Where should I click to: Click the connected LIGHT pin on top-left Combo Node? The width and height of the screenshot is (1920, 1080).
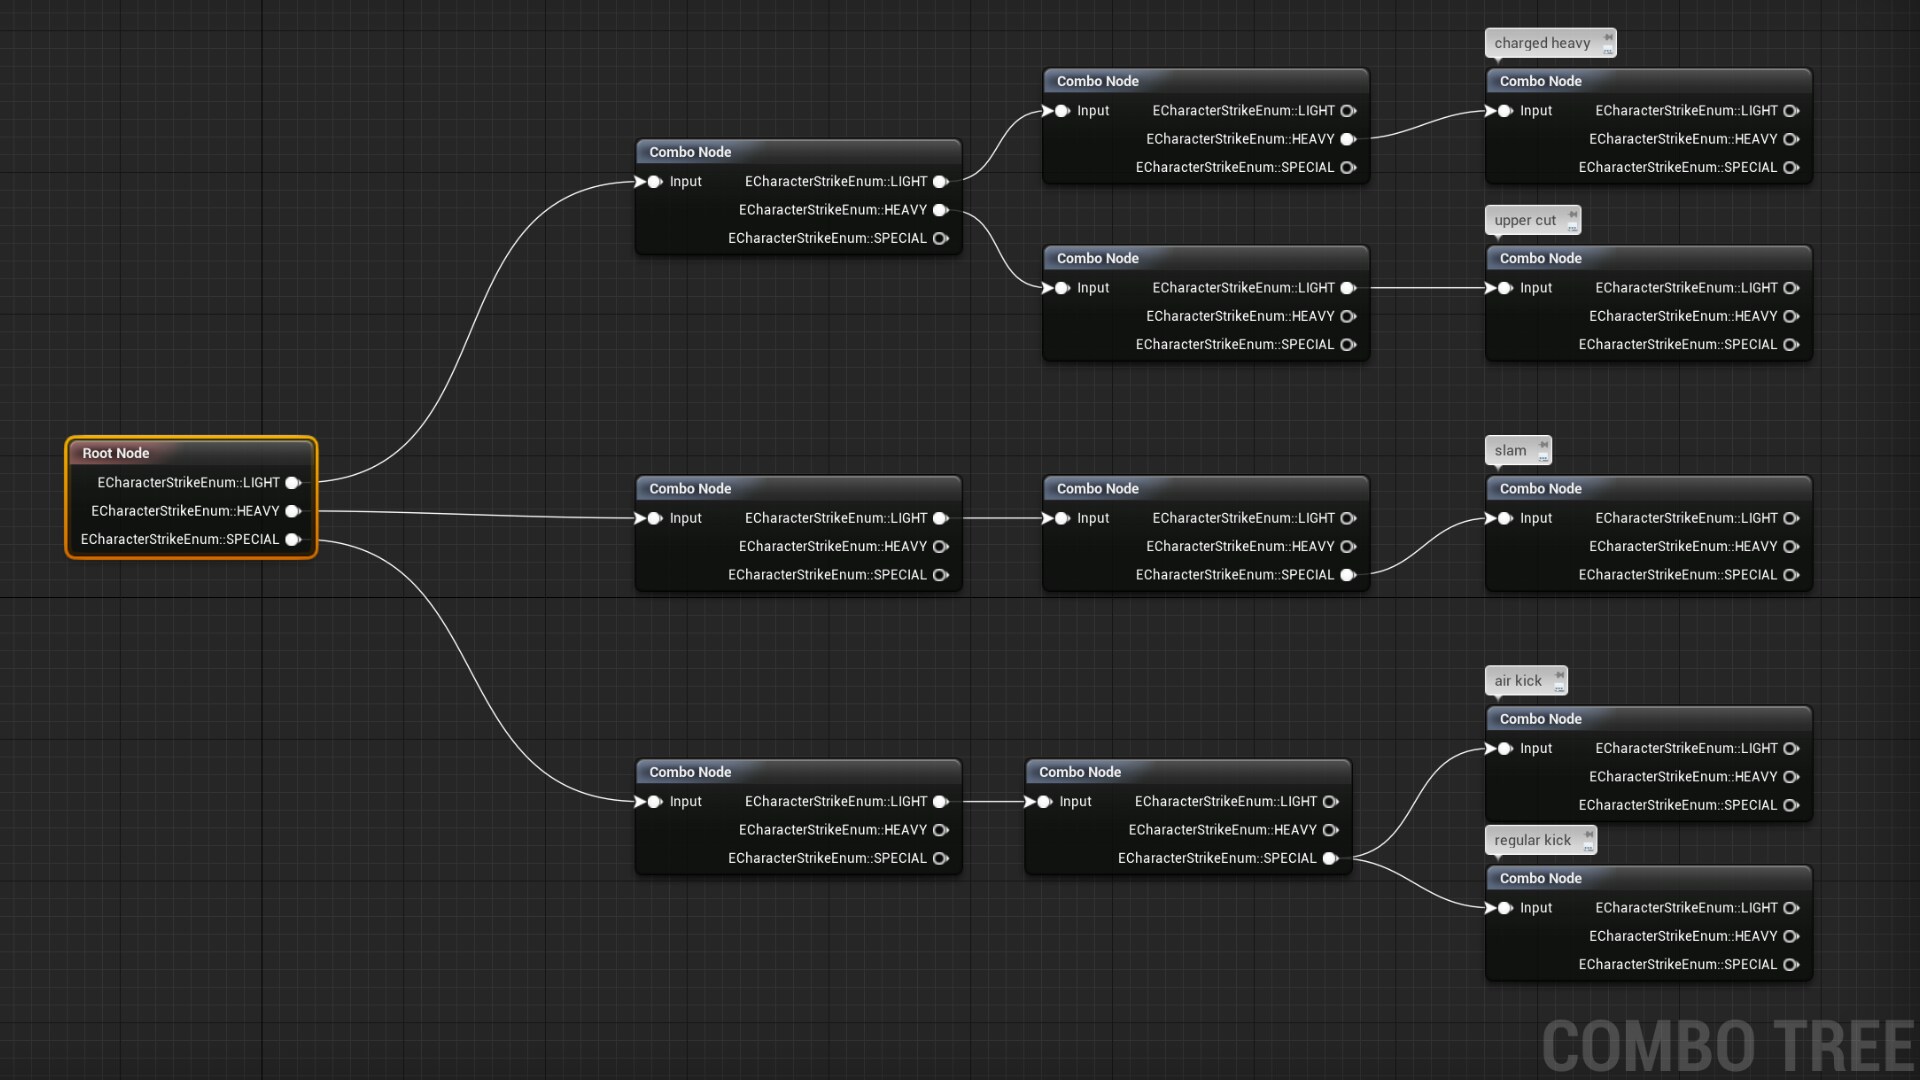(941, 181)
